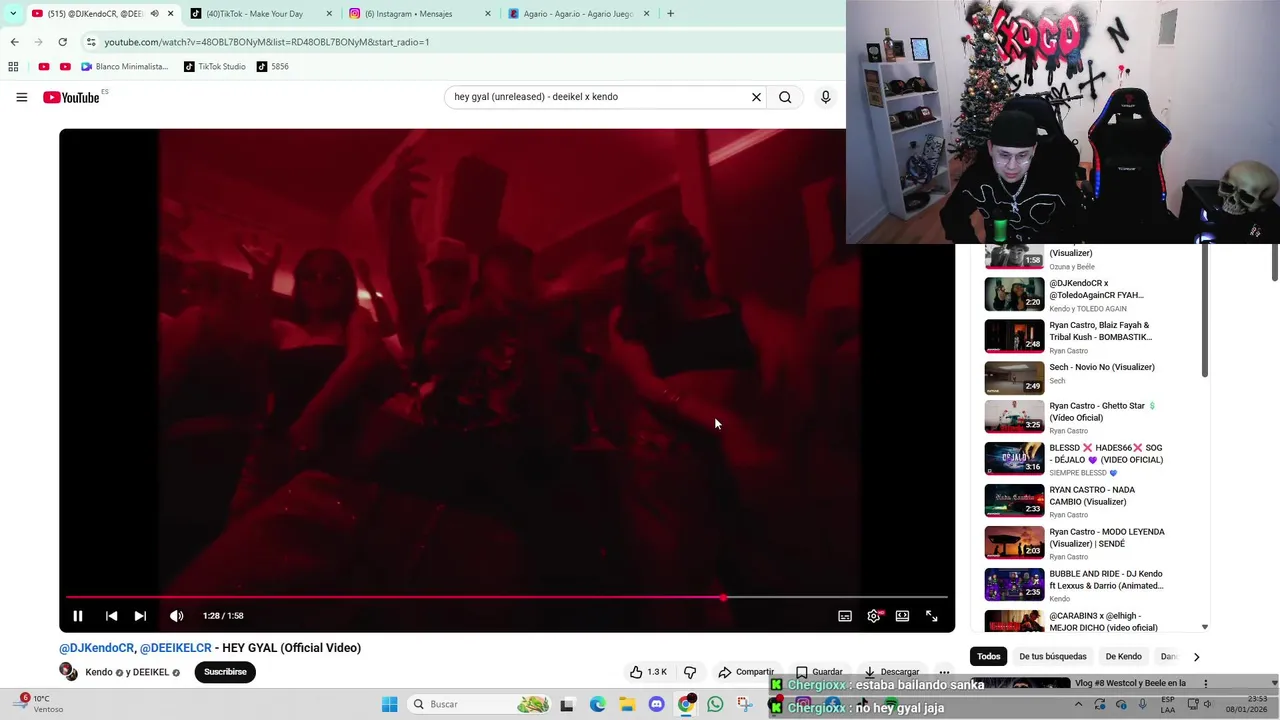The height and width of the screenshot is (720, 1280).
Task: Show more filter chips with right arrow
Action: 1196,657
